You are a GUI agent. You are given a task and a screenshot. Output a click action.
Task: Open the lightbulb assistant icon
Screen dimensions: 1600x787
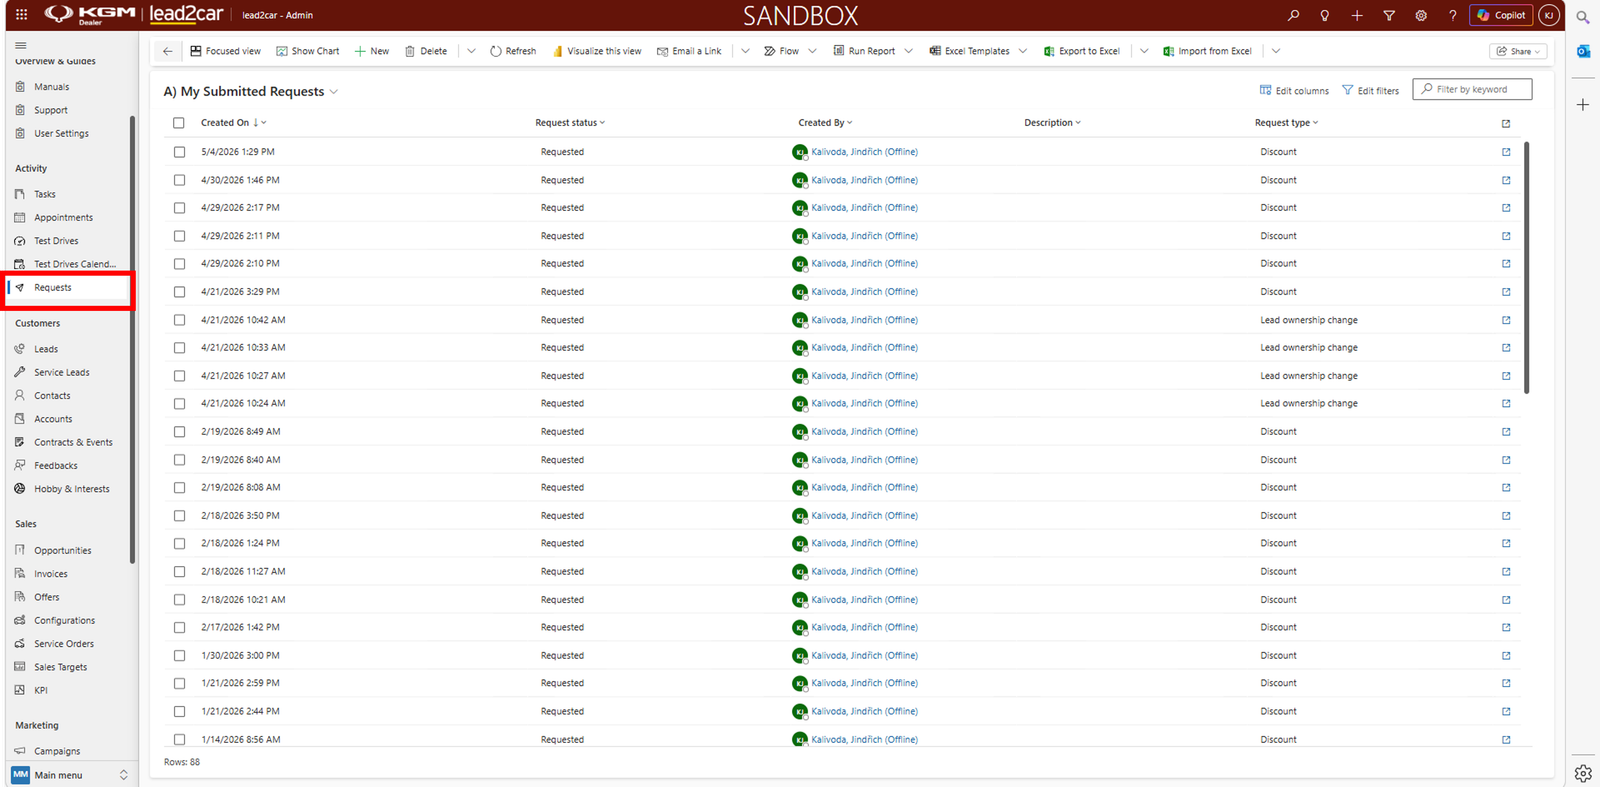pyautogui.click(x=1325, y=15)
